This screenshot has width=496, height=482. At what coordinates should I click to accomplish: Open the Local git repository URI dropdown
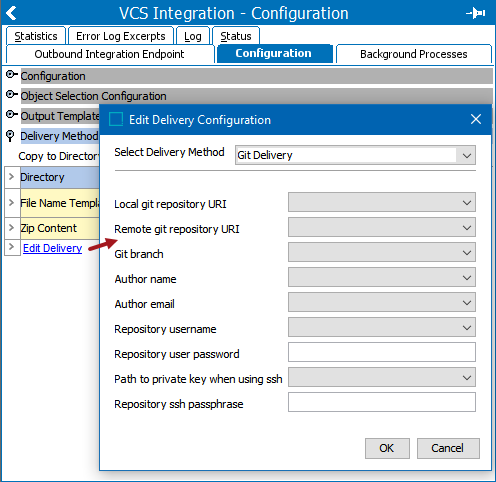tap(467, 202)
